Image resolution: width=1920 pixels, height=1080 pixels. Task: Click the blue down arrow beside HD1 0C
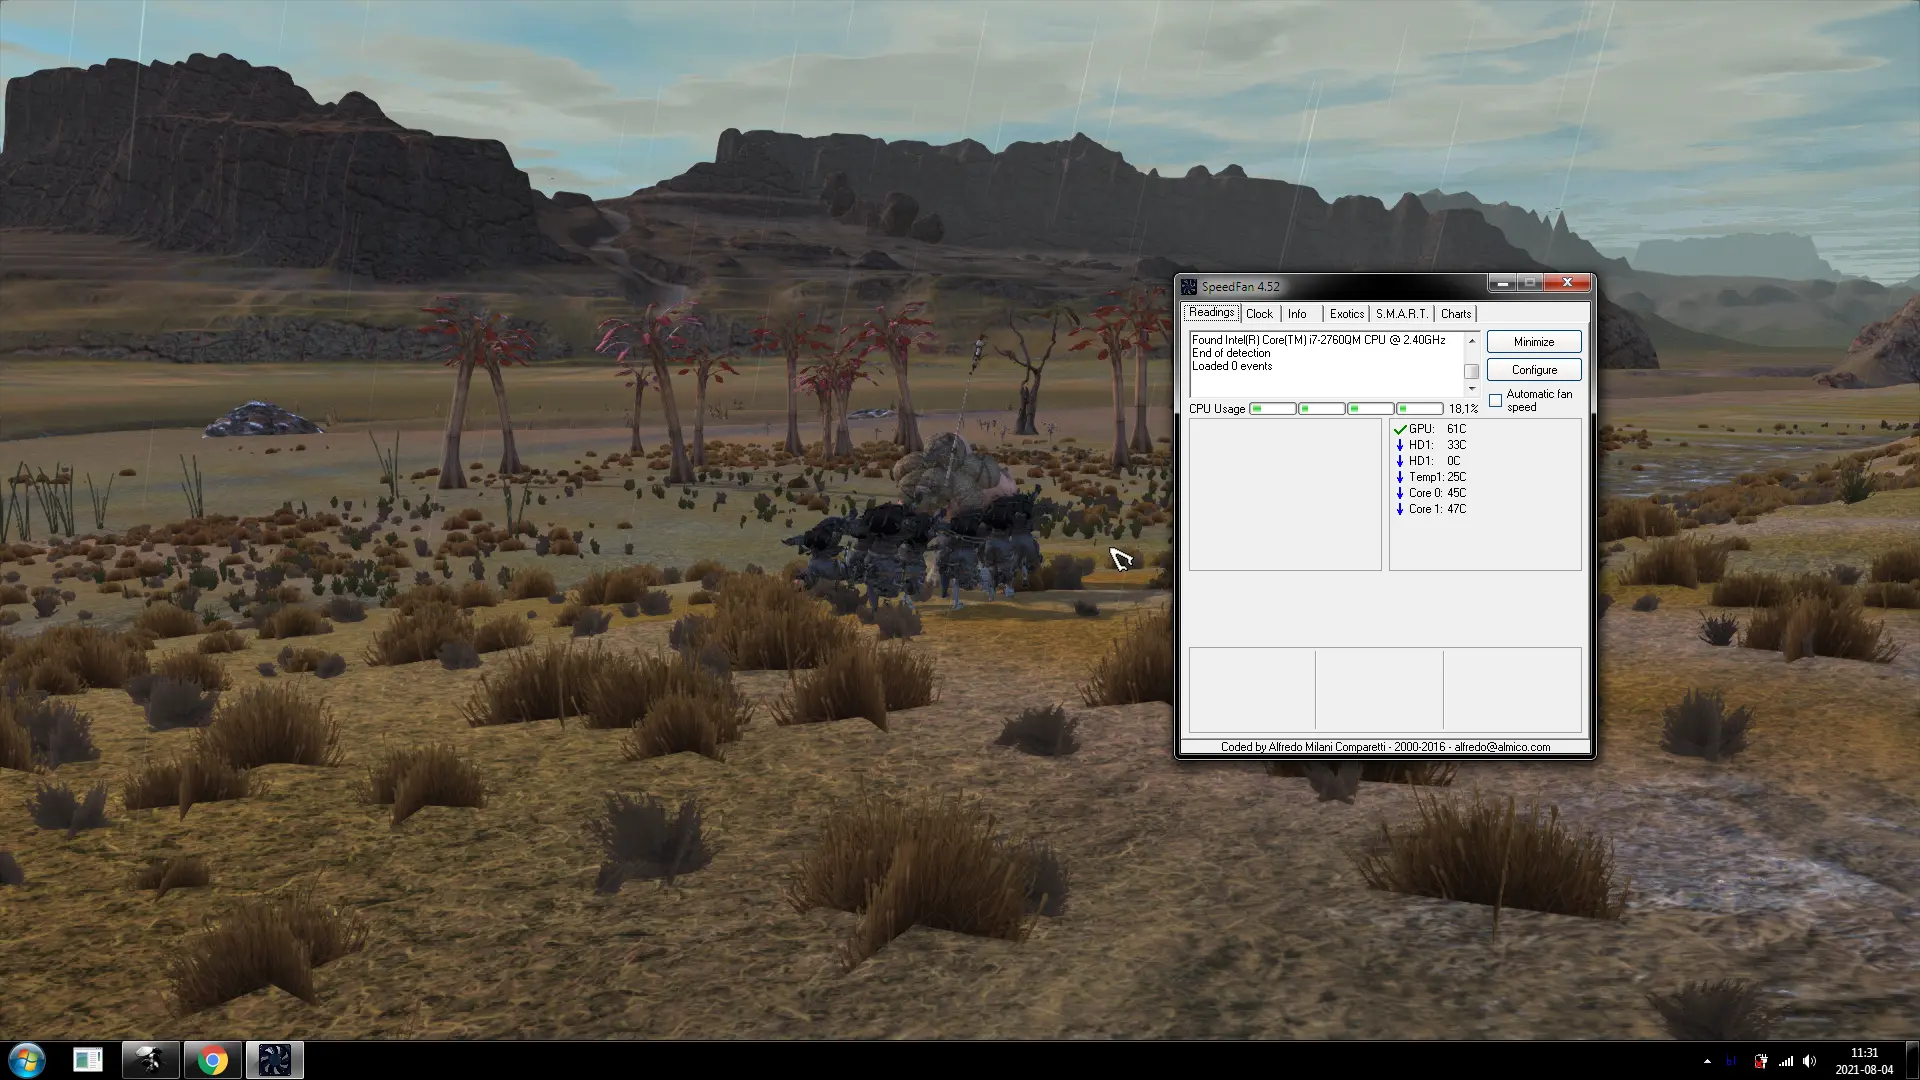click(1400, 461)
